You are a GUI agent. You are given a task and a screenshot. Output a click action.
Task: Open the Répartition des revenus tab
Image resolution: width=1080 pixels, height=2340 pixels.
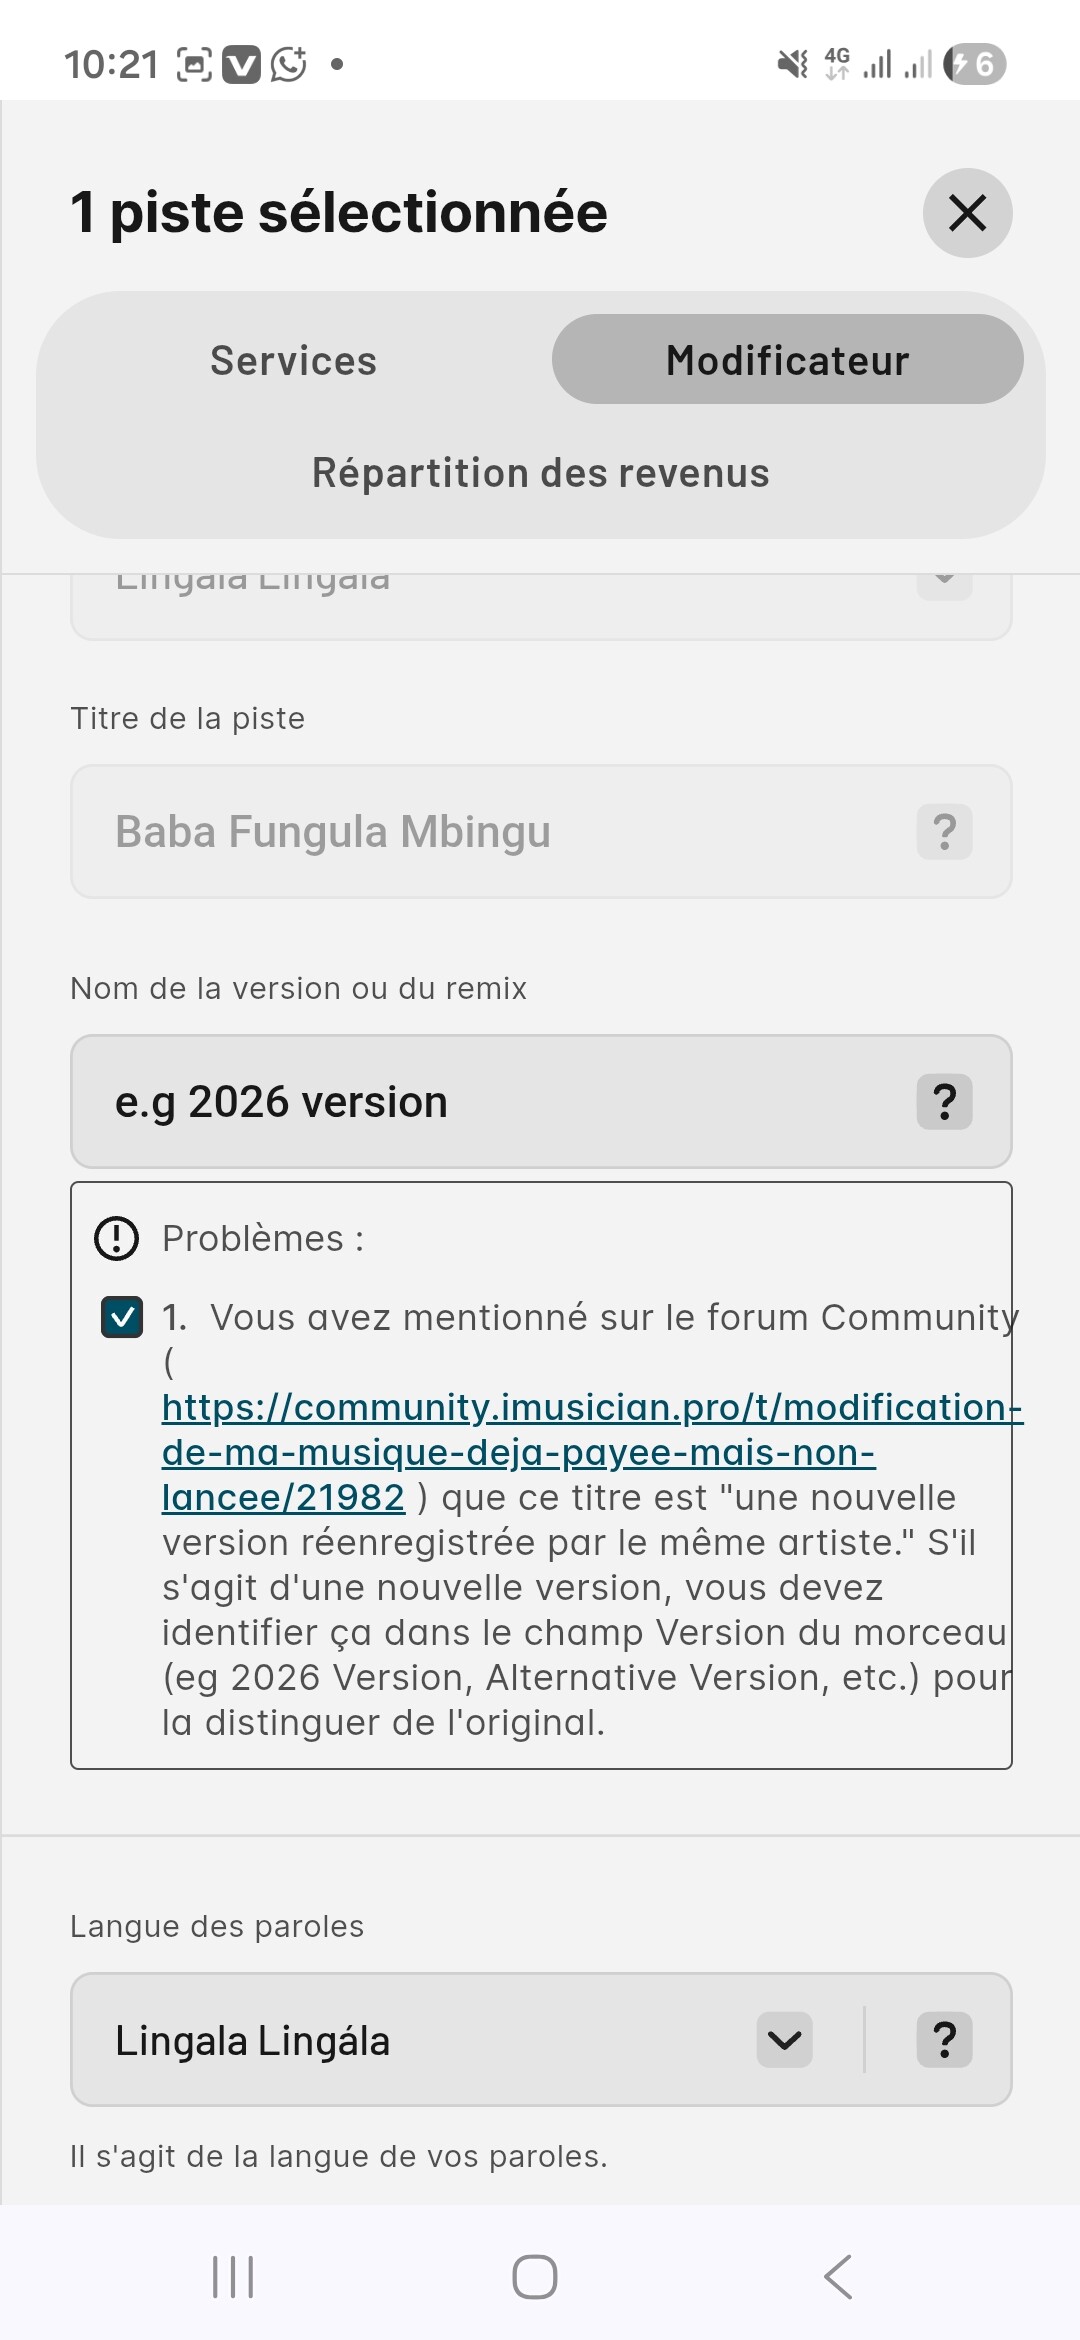coord(540,473)
